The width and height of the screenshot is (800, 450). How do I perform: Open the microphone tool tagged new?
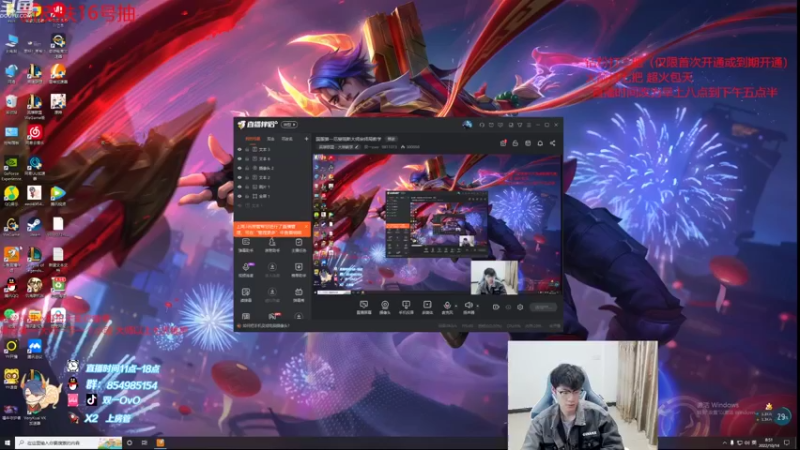click(x=246, y=269)
